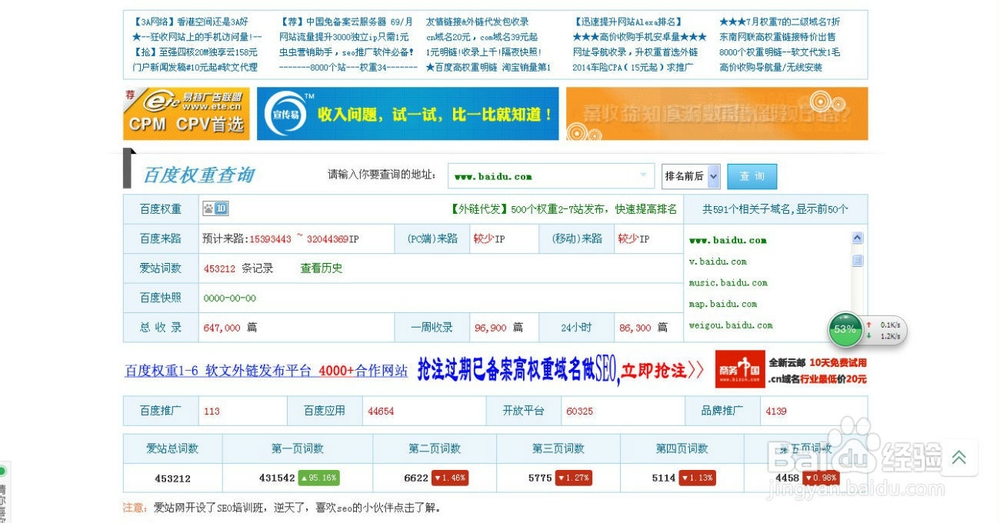Image resolution: width=1000 pixels, height=523 pixels.
Task: Open the address input dropdown arrow
Action: tap(643, 175)
